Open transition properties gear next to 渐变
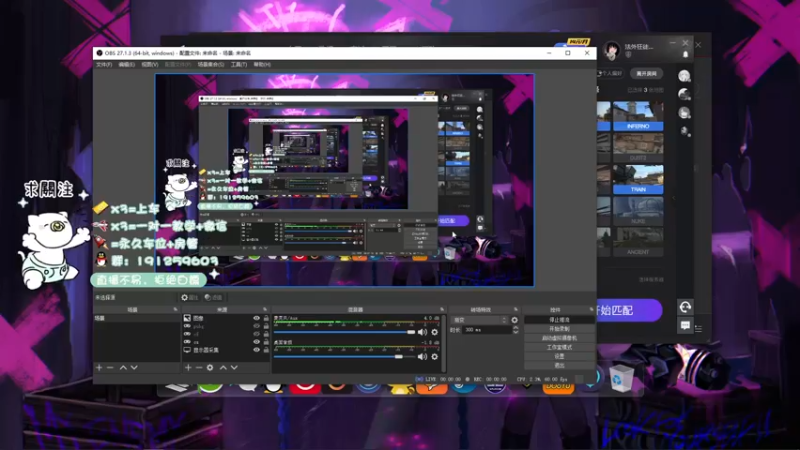Viewport: 800px width, 450px height. pos(514,320)
